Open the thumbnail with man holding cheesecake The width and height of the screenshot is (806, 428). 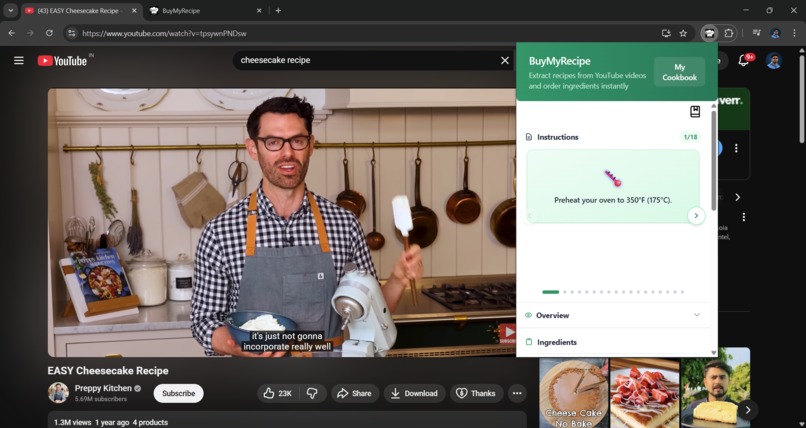click(716, 387)
